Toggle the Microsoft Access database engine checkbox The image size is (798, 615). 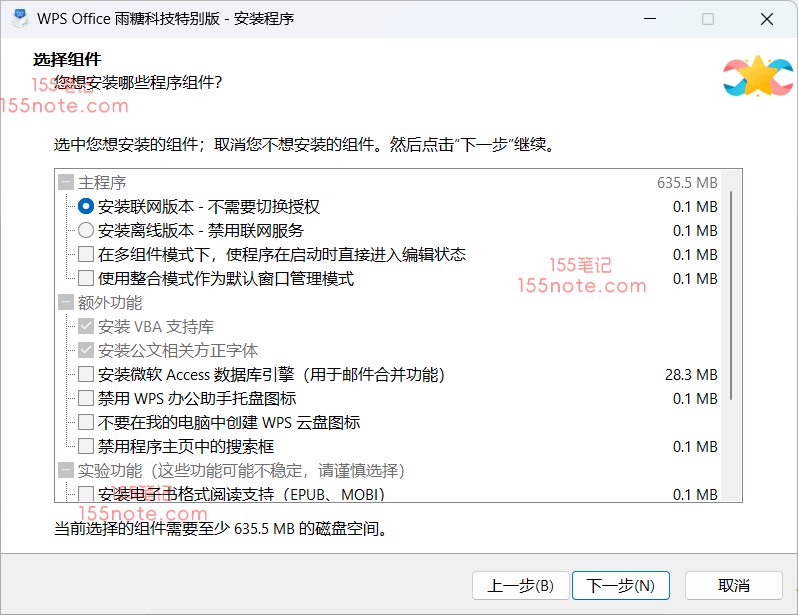pos(86,375)
